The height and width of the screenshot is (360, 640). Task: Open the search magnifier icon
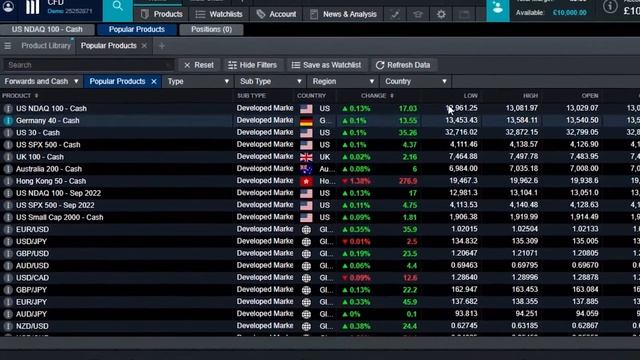click(x=118, y=6)
